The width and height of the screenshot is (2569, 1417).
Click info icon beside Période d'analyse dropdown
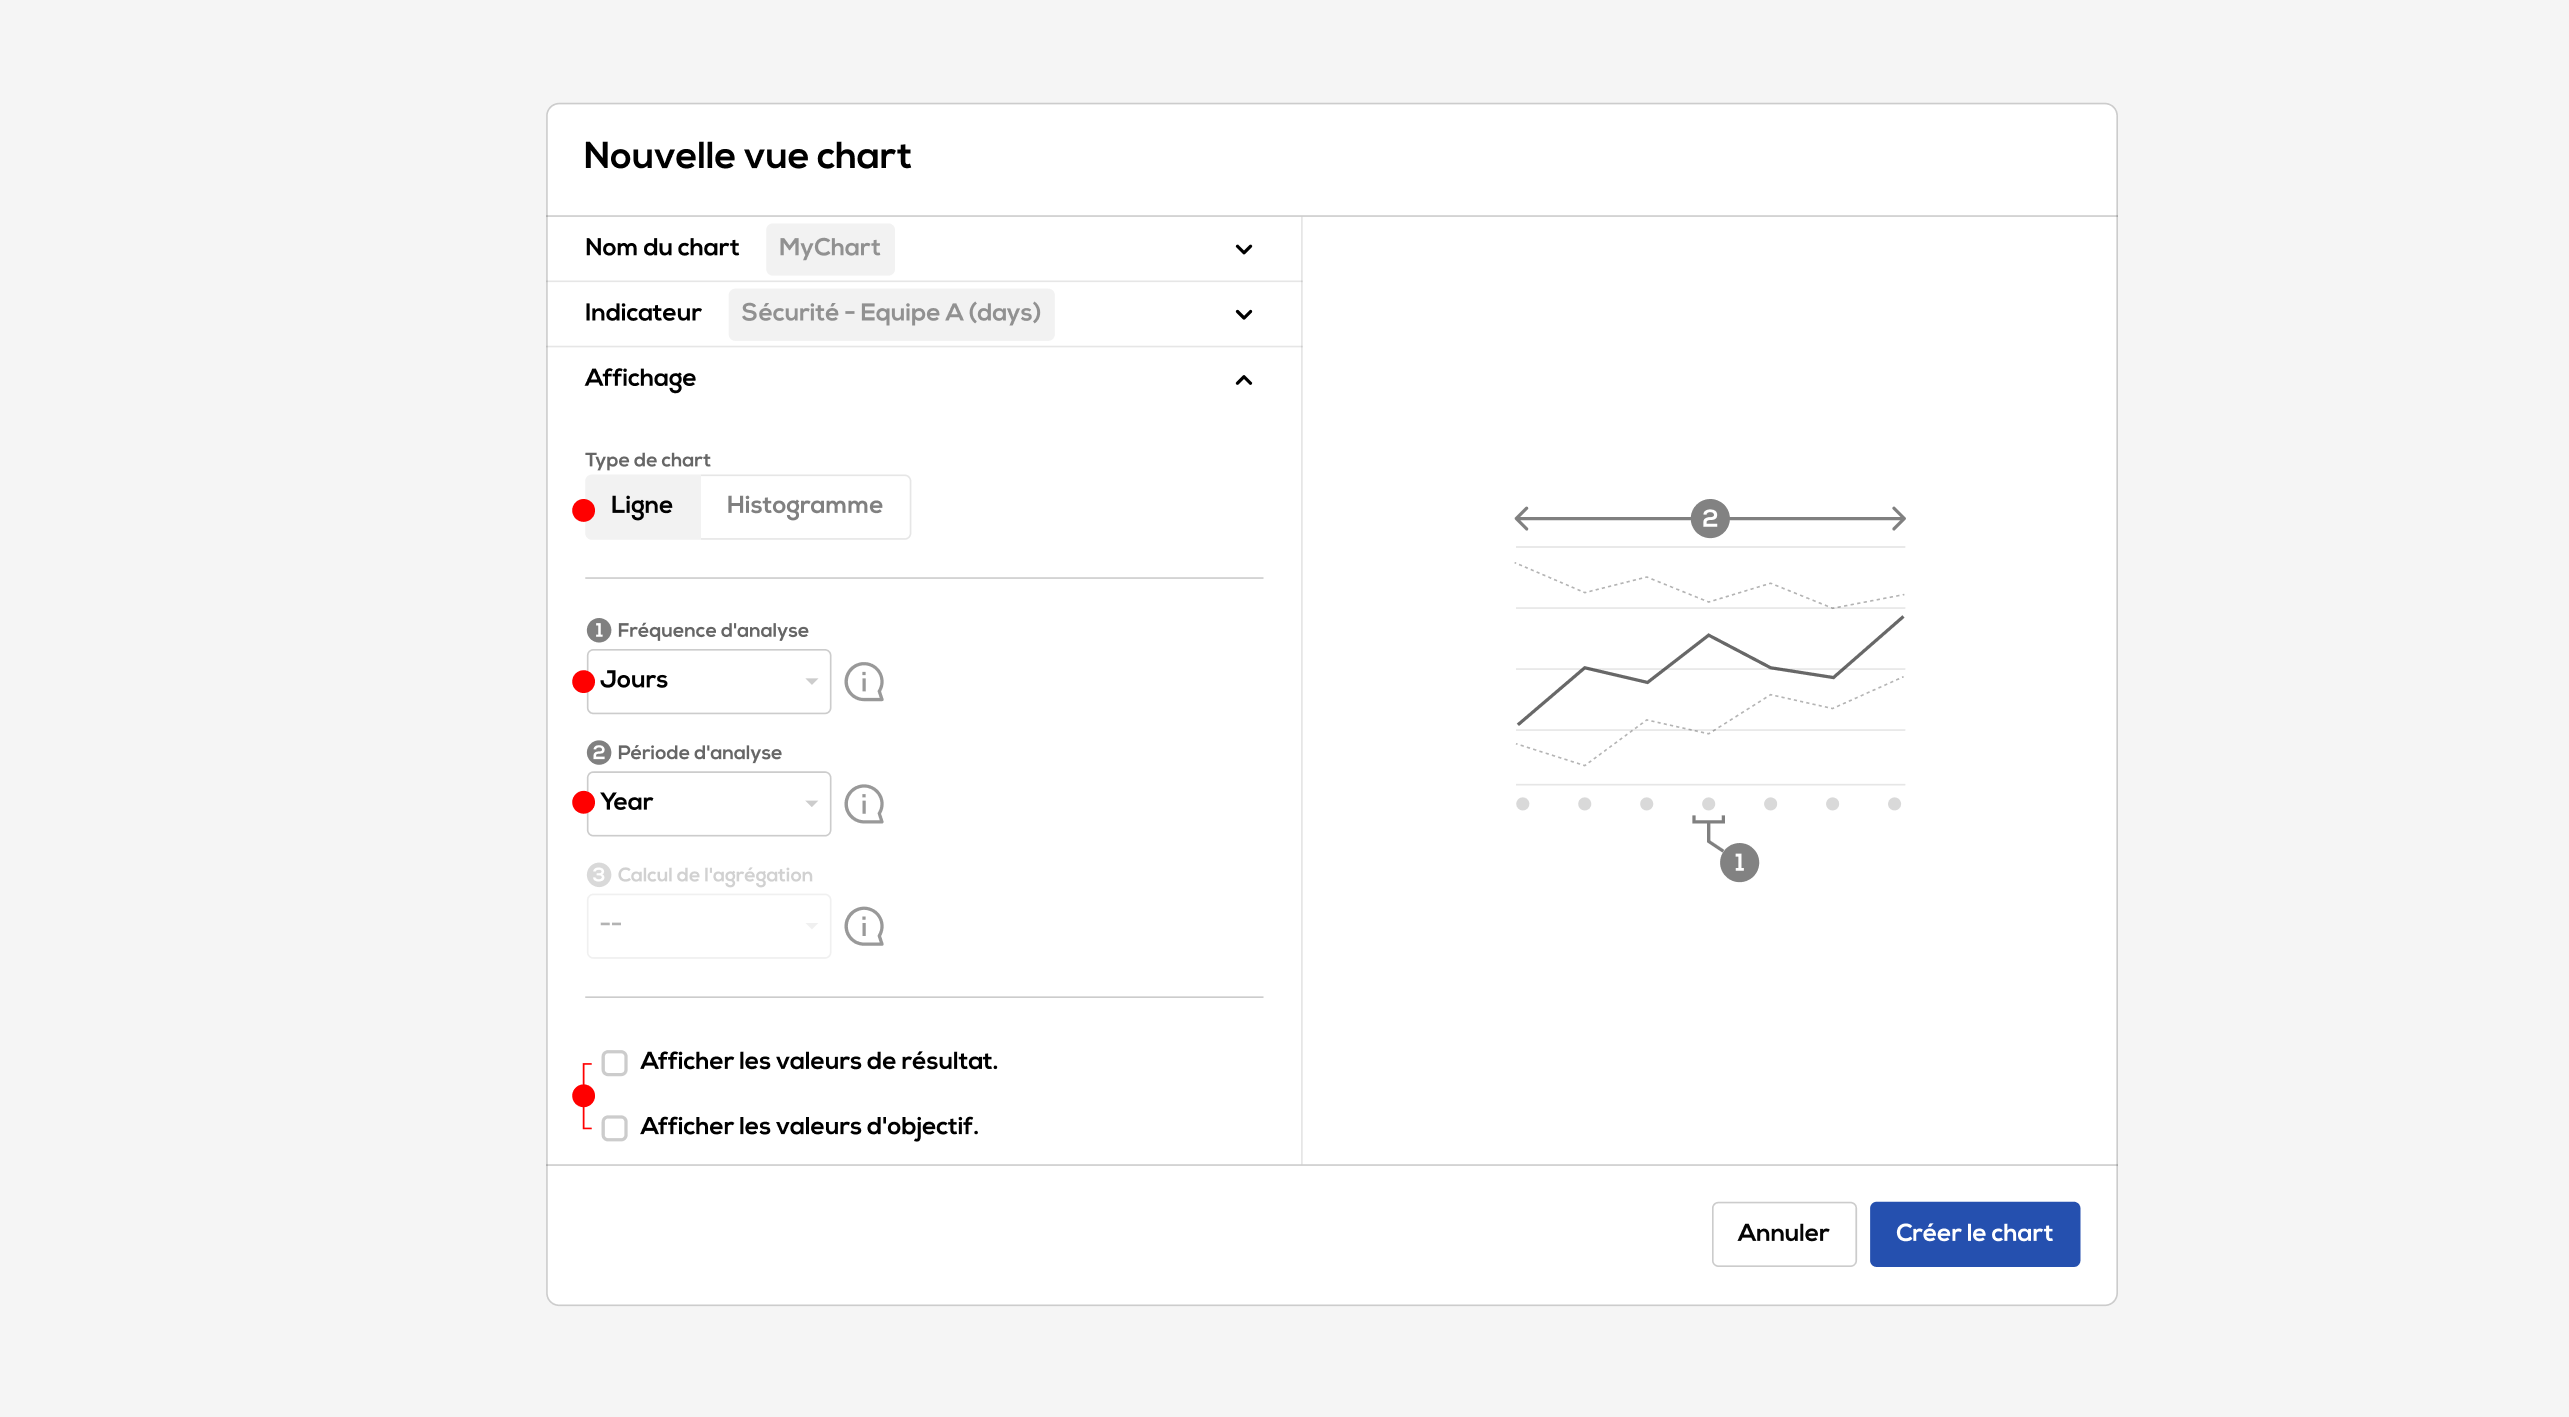pyautogui.click(x=864, y=804)
